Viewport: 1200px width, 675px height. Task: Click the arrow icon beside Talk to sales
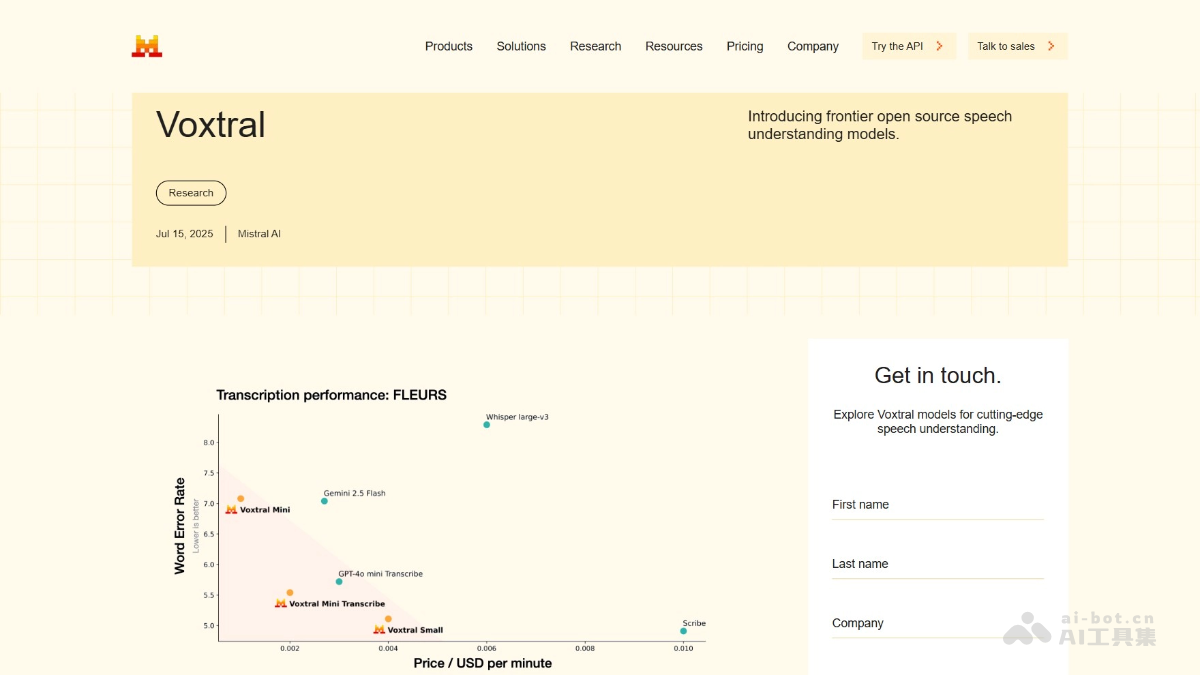[1051, 46]
